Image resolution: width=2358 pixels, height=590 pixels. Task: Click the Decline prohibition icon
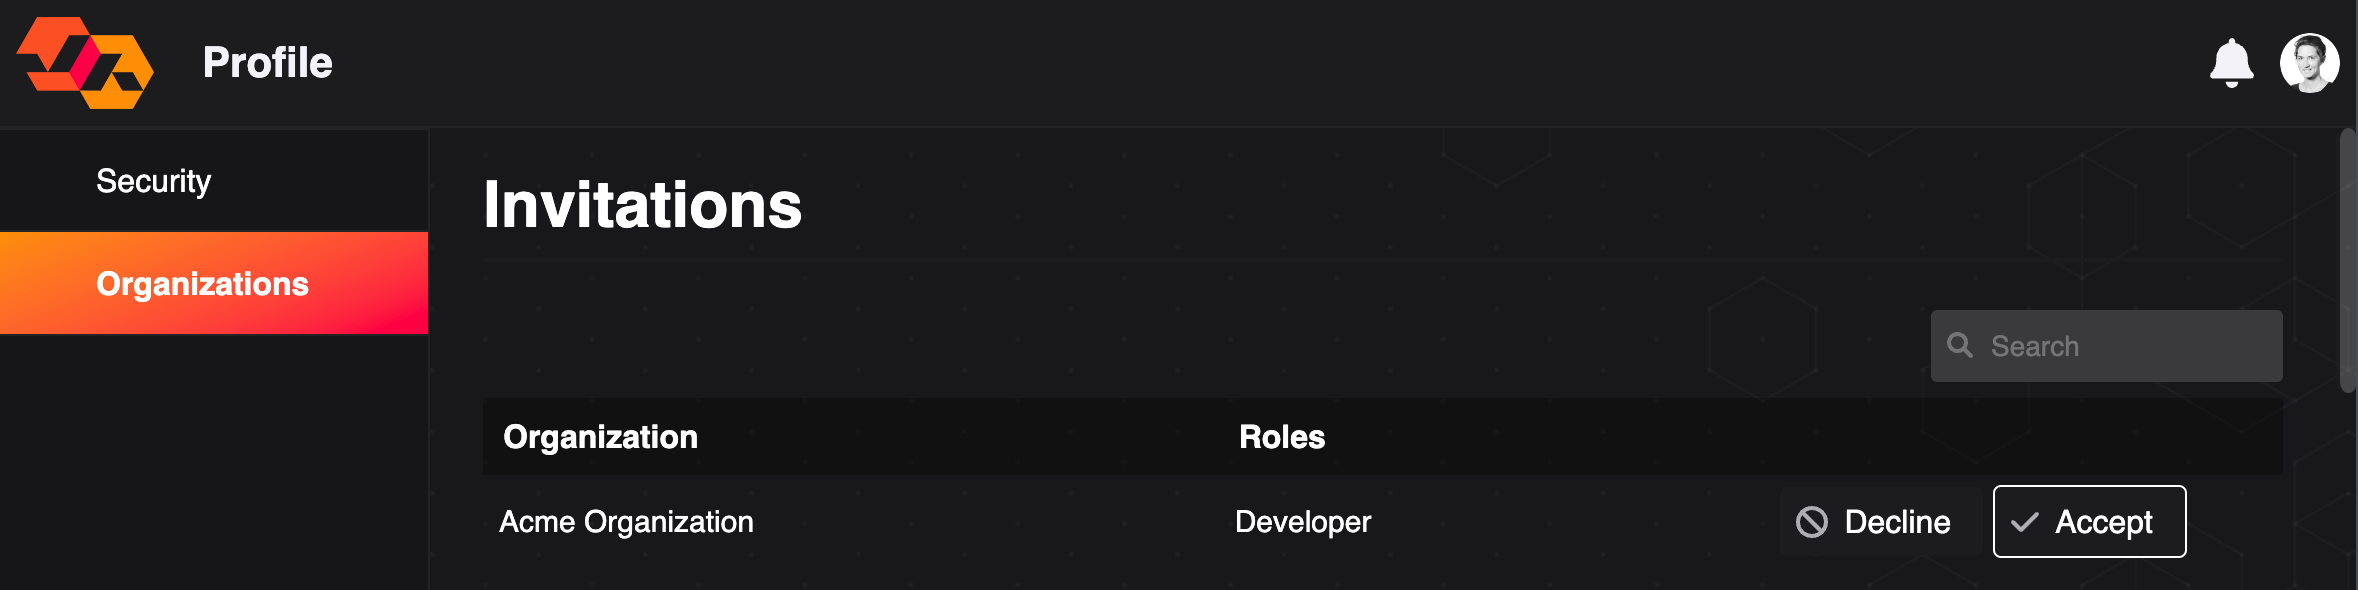pos(1811,522)
